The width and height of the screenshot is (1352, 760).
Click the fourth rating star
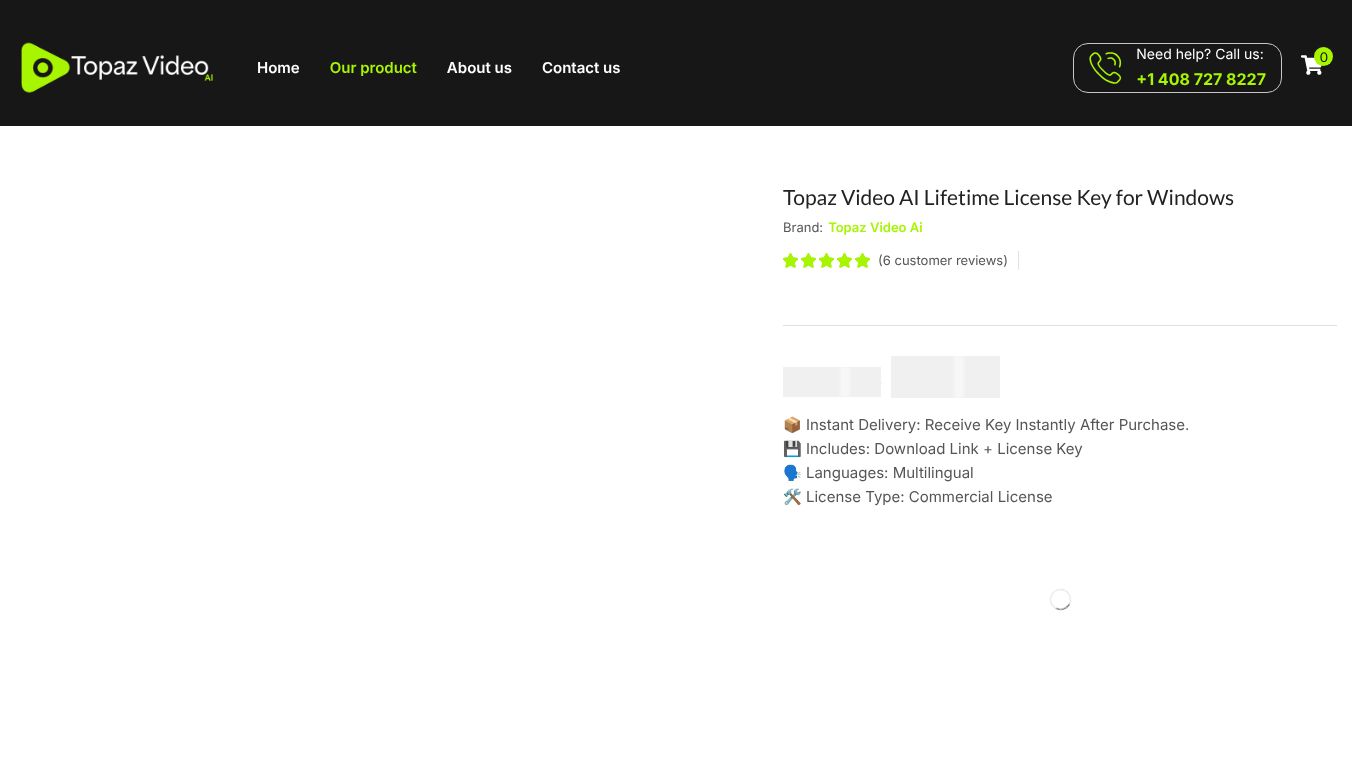845,260
